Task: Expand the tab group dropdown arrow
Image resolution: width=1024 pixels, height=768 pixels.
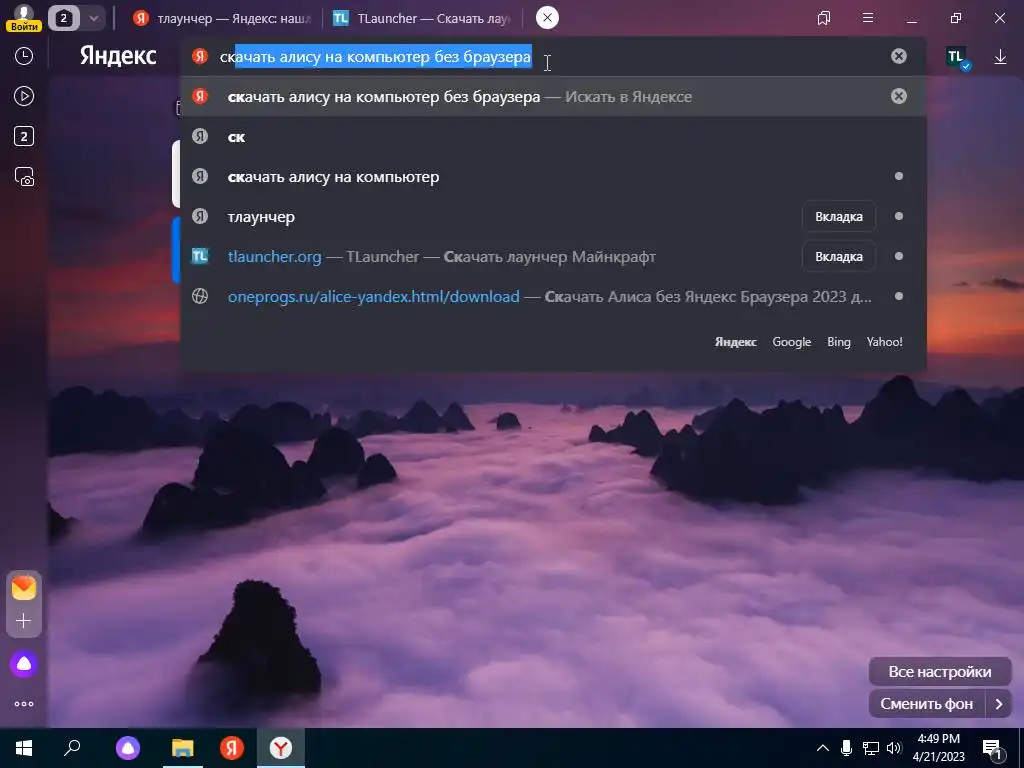Action: tap(93, 18)
